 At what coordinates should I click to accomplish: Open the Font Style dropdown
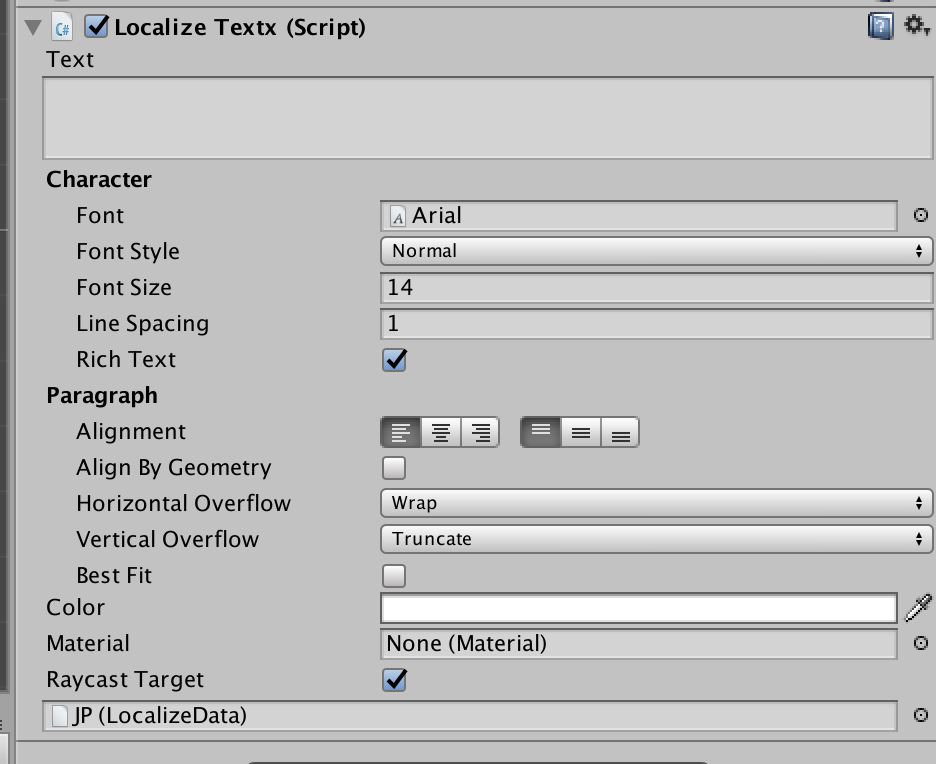[x=656, y=251]
